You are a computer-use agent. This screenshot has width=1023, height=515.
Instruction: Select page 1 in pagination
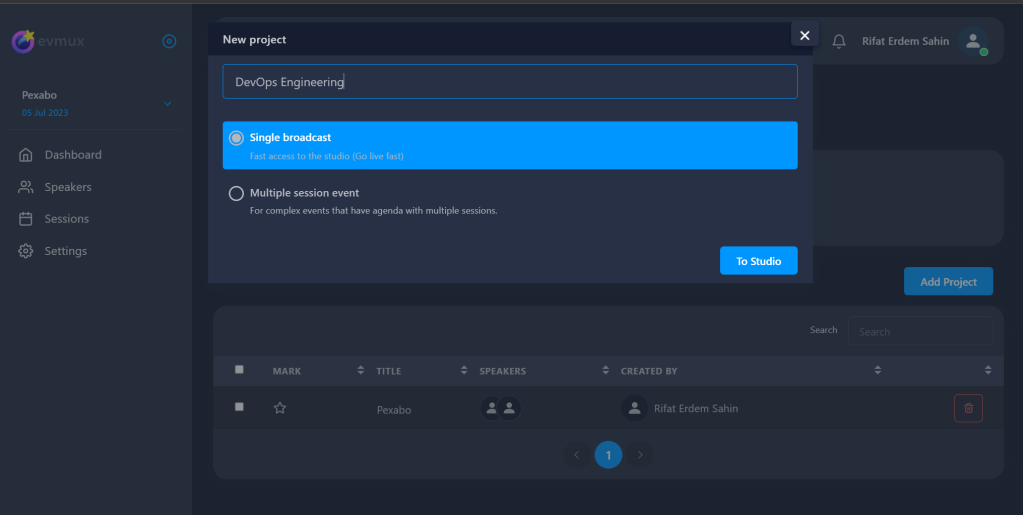(608, 455)
